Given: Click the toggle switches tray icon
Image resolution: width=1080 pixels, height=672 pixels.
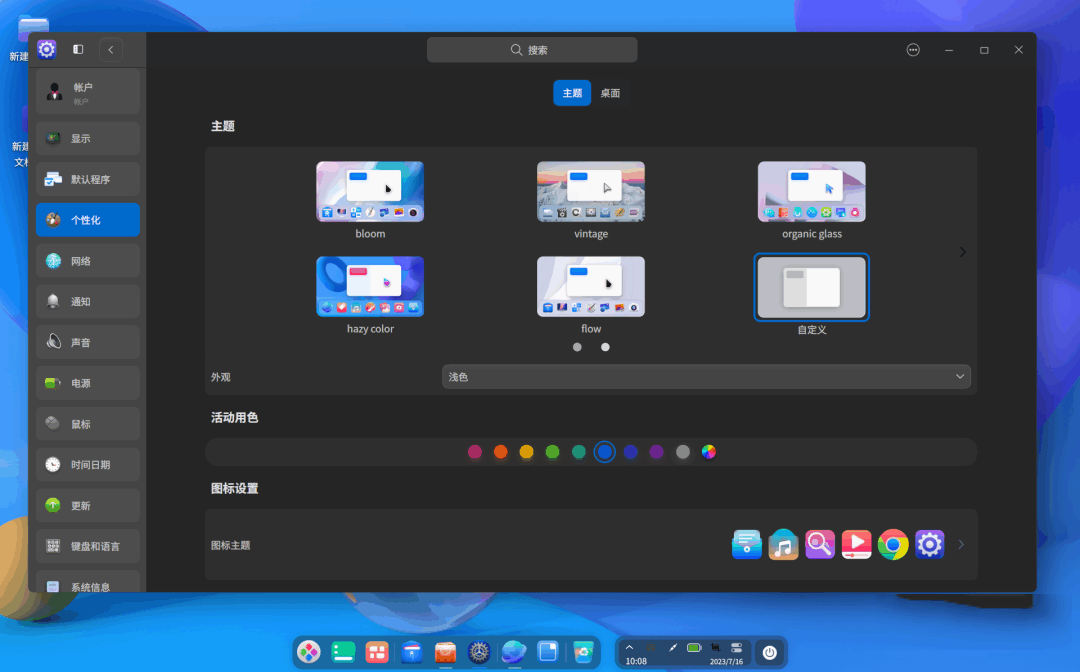Looking at the screenshot, I should pyautogui.click(x=736, y=647).
